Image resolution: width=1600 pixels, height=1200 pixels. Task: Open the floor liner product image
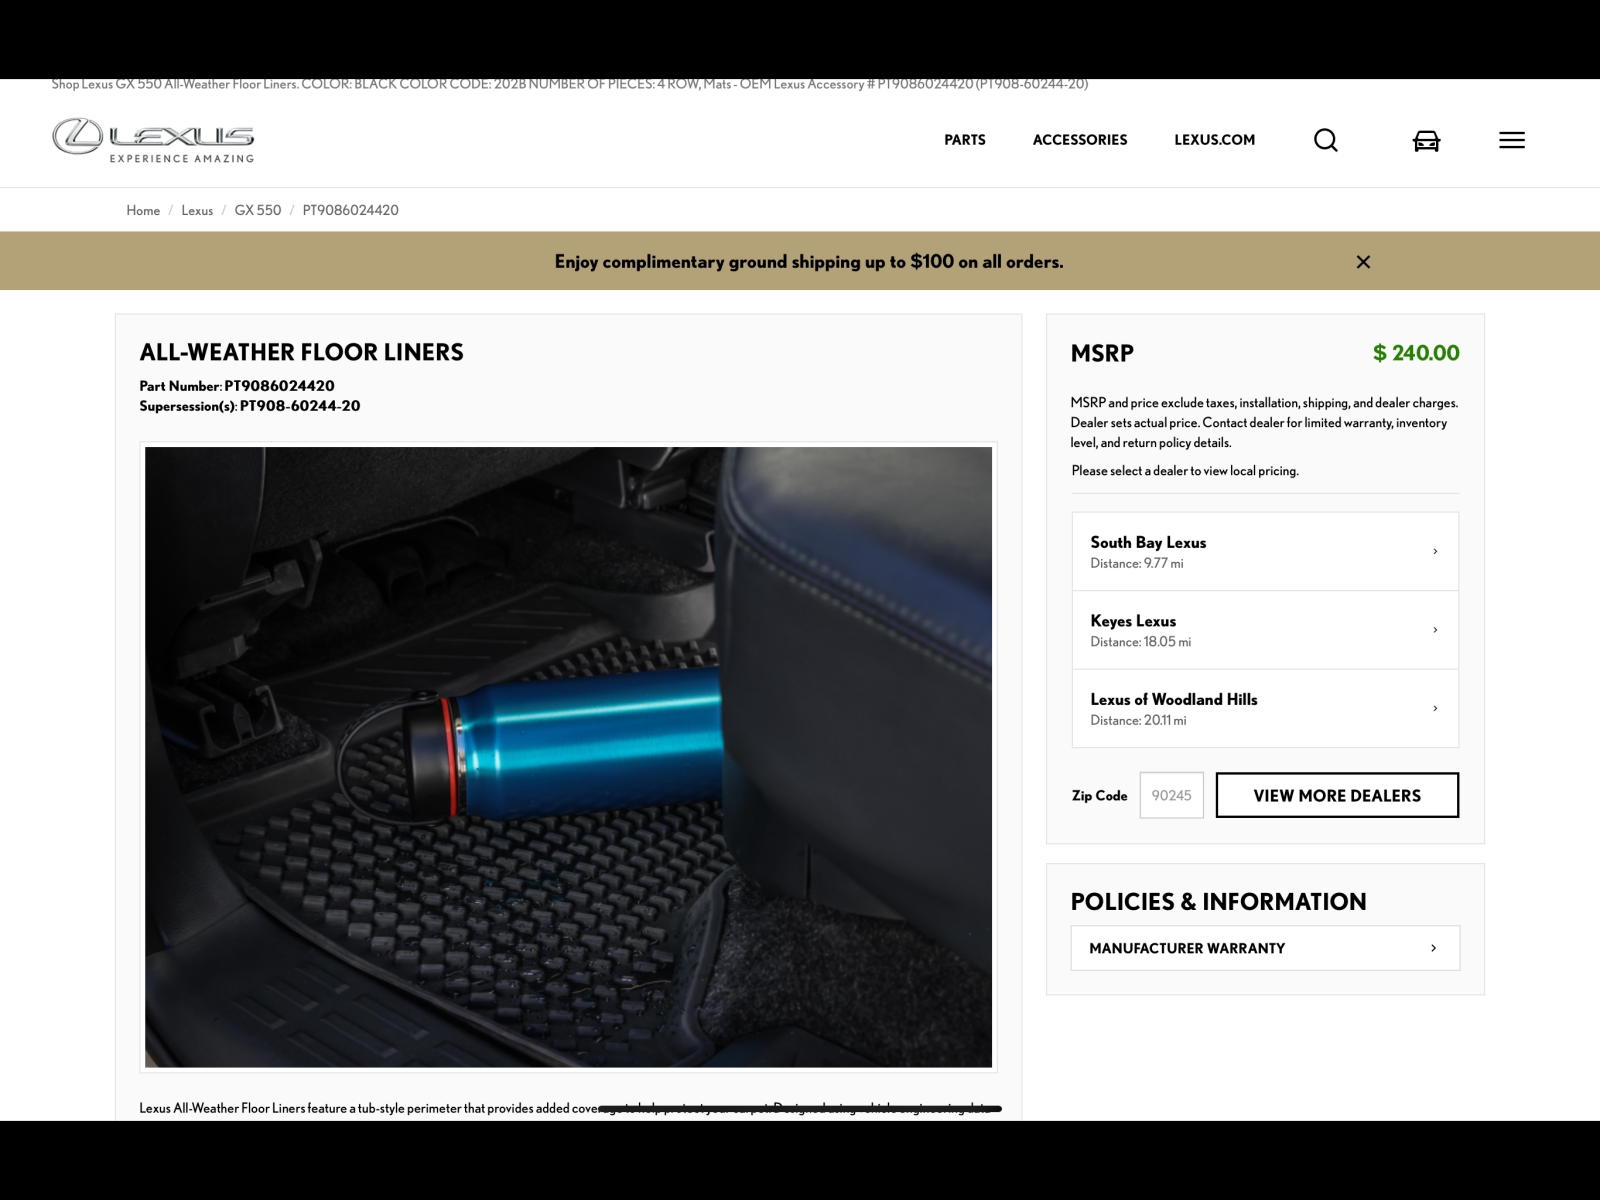click(x=568, y=757)
